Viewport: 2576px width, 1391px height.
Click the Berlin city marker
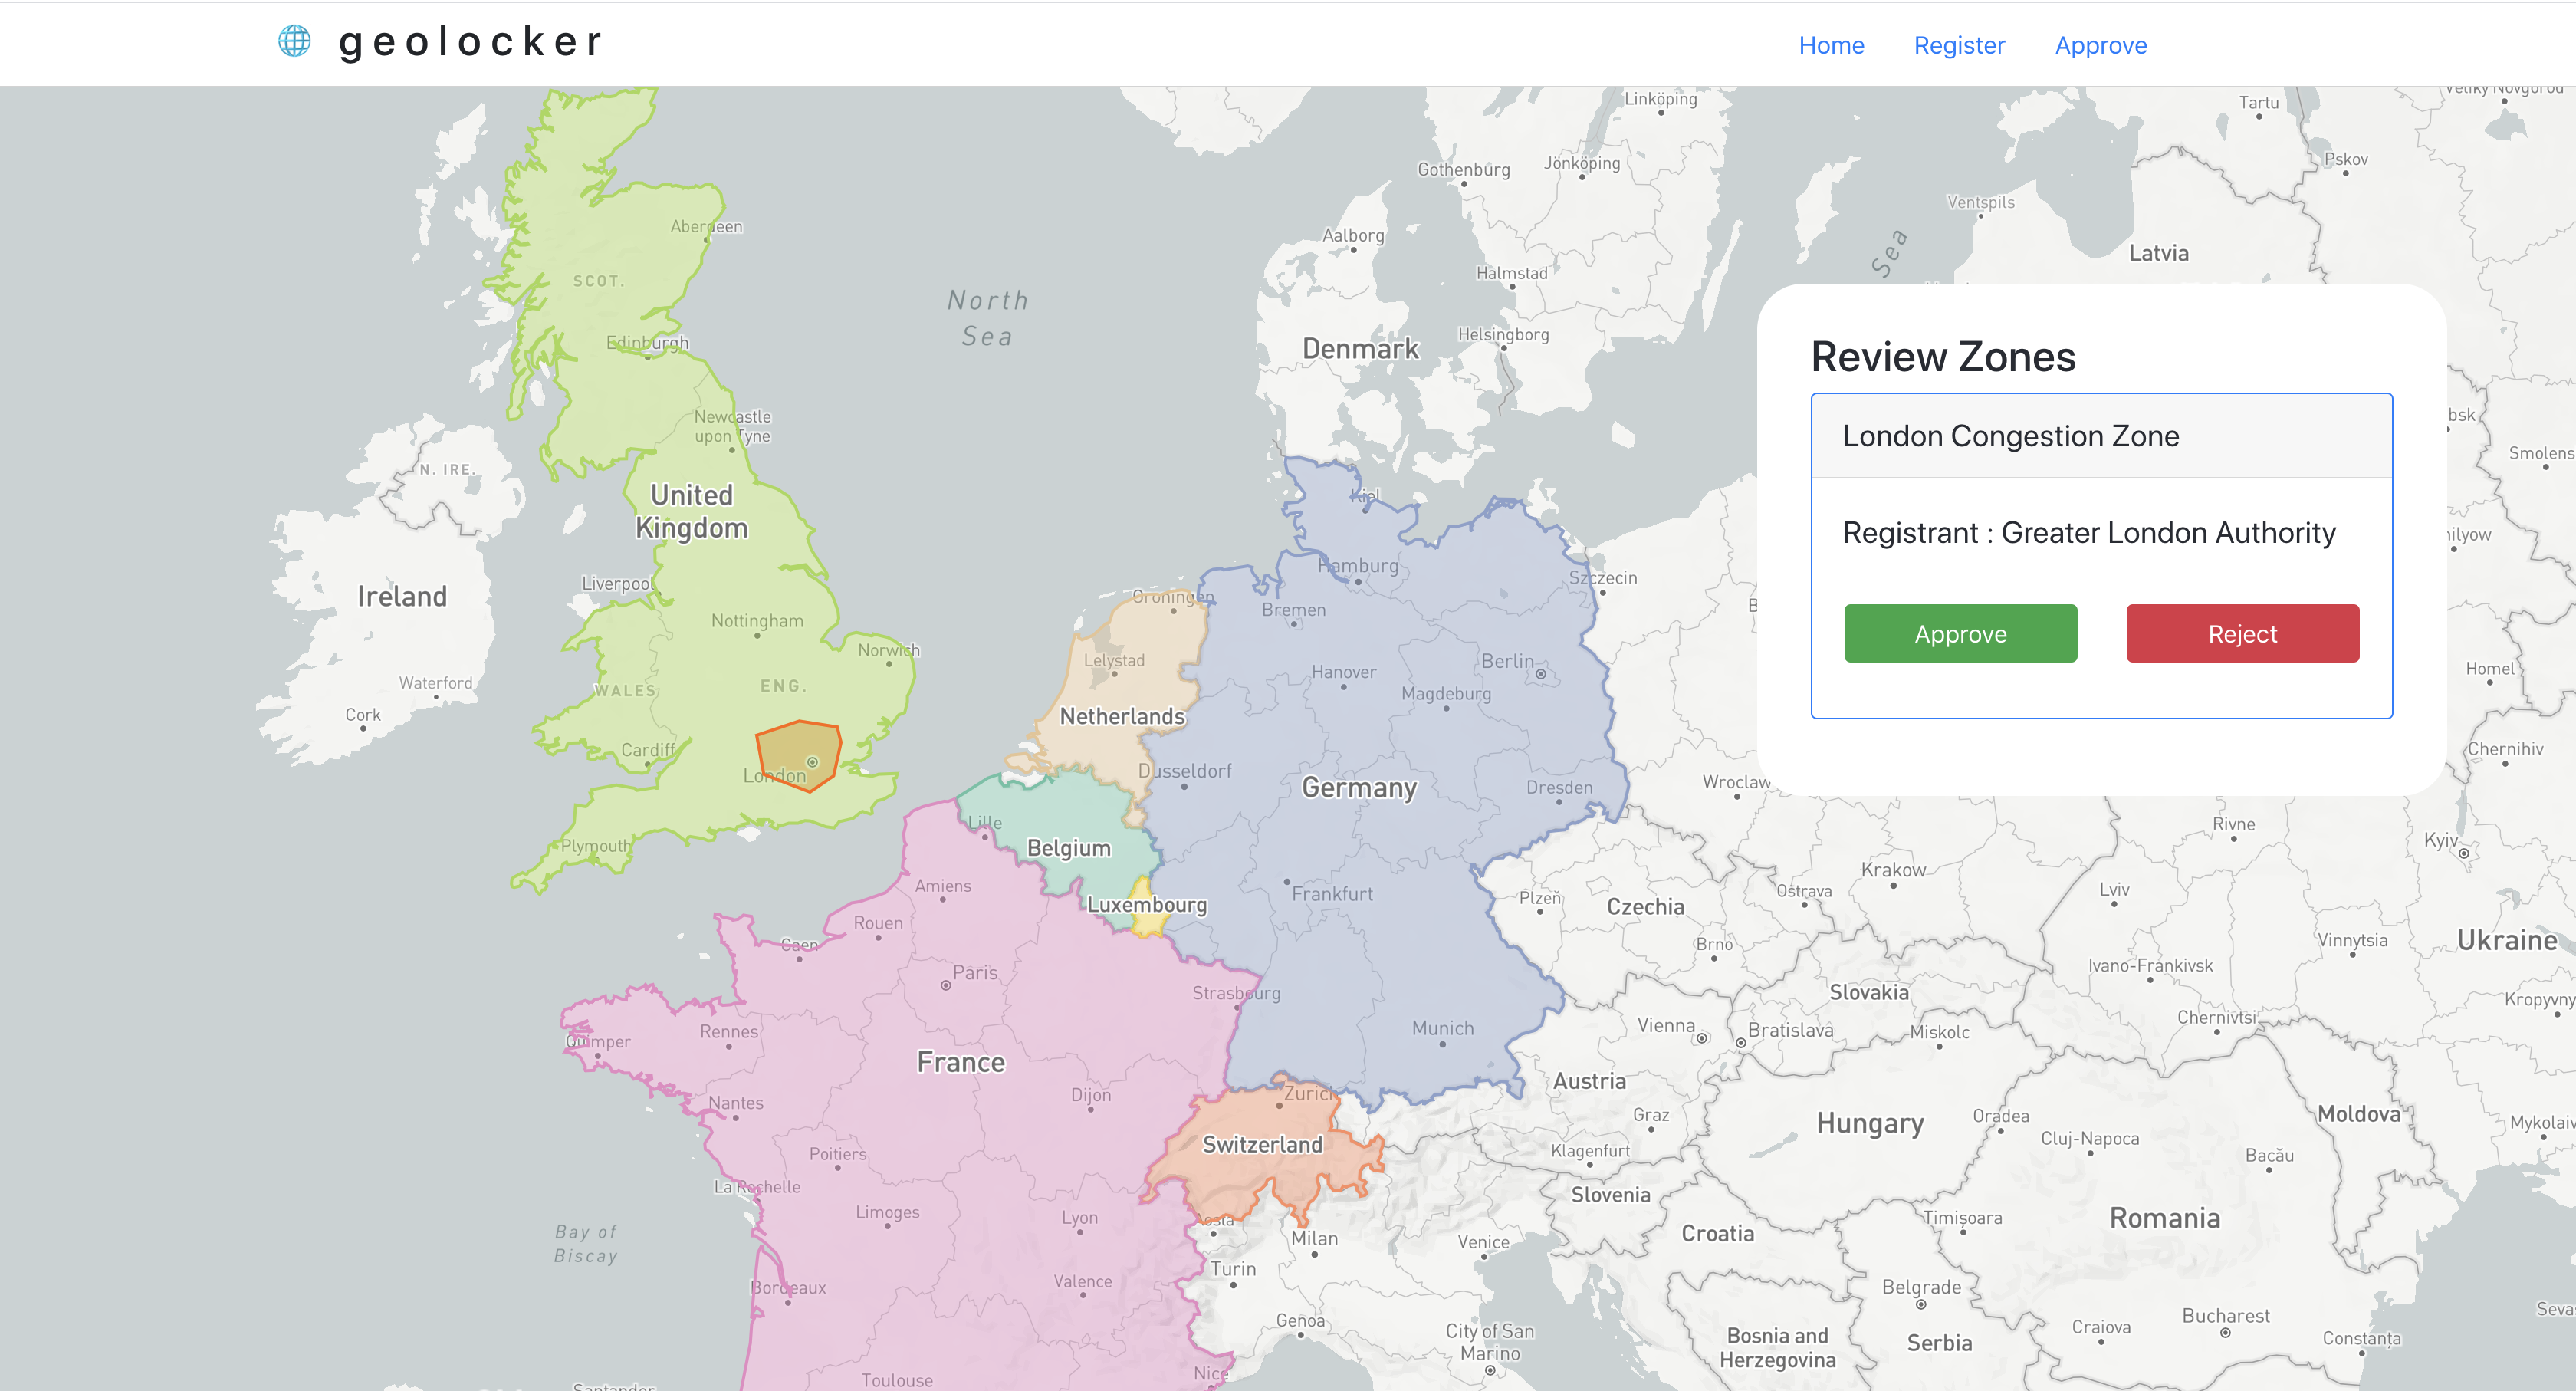pyautogui.click(x=1541, y=674)
